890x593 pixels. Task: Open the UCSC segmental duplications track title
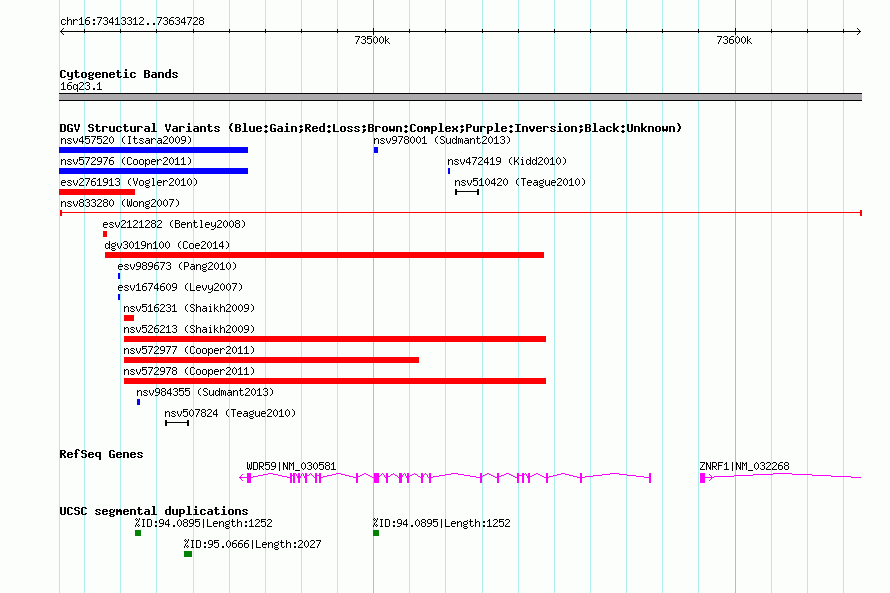(154, 511)
